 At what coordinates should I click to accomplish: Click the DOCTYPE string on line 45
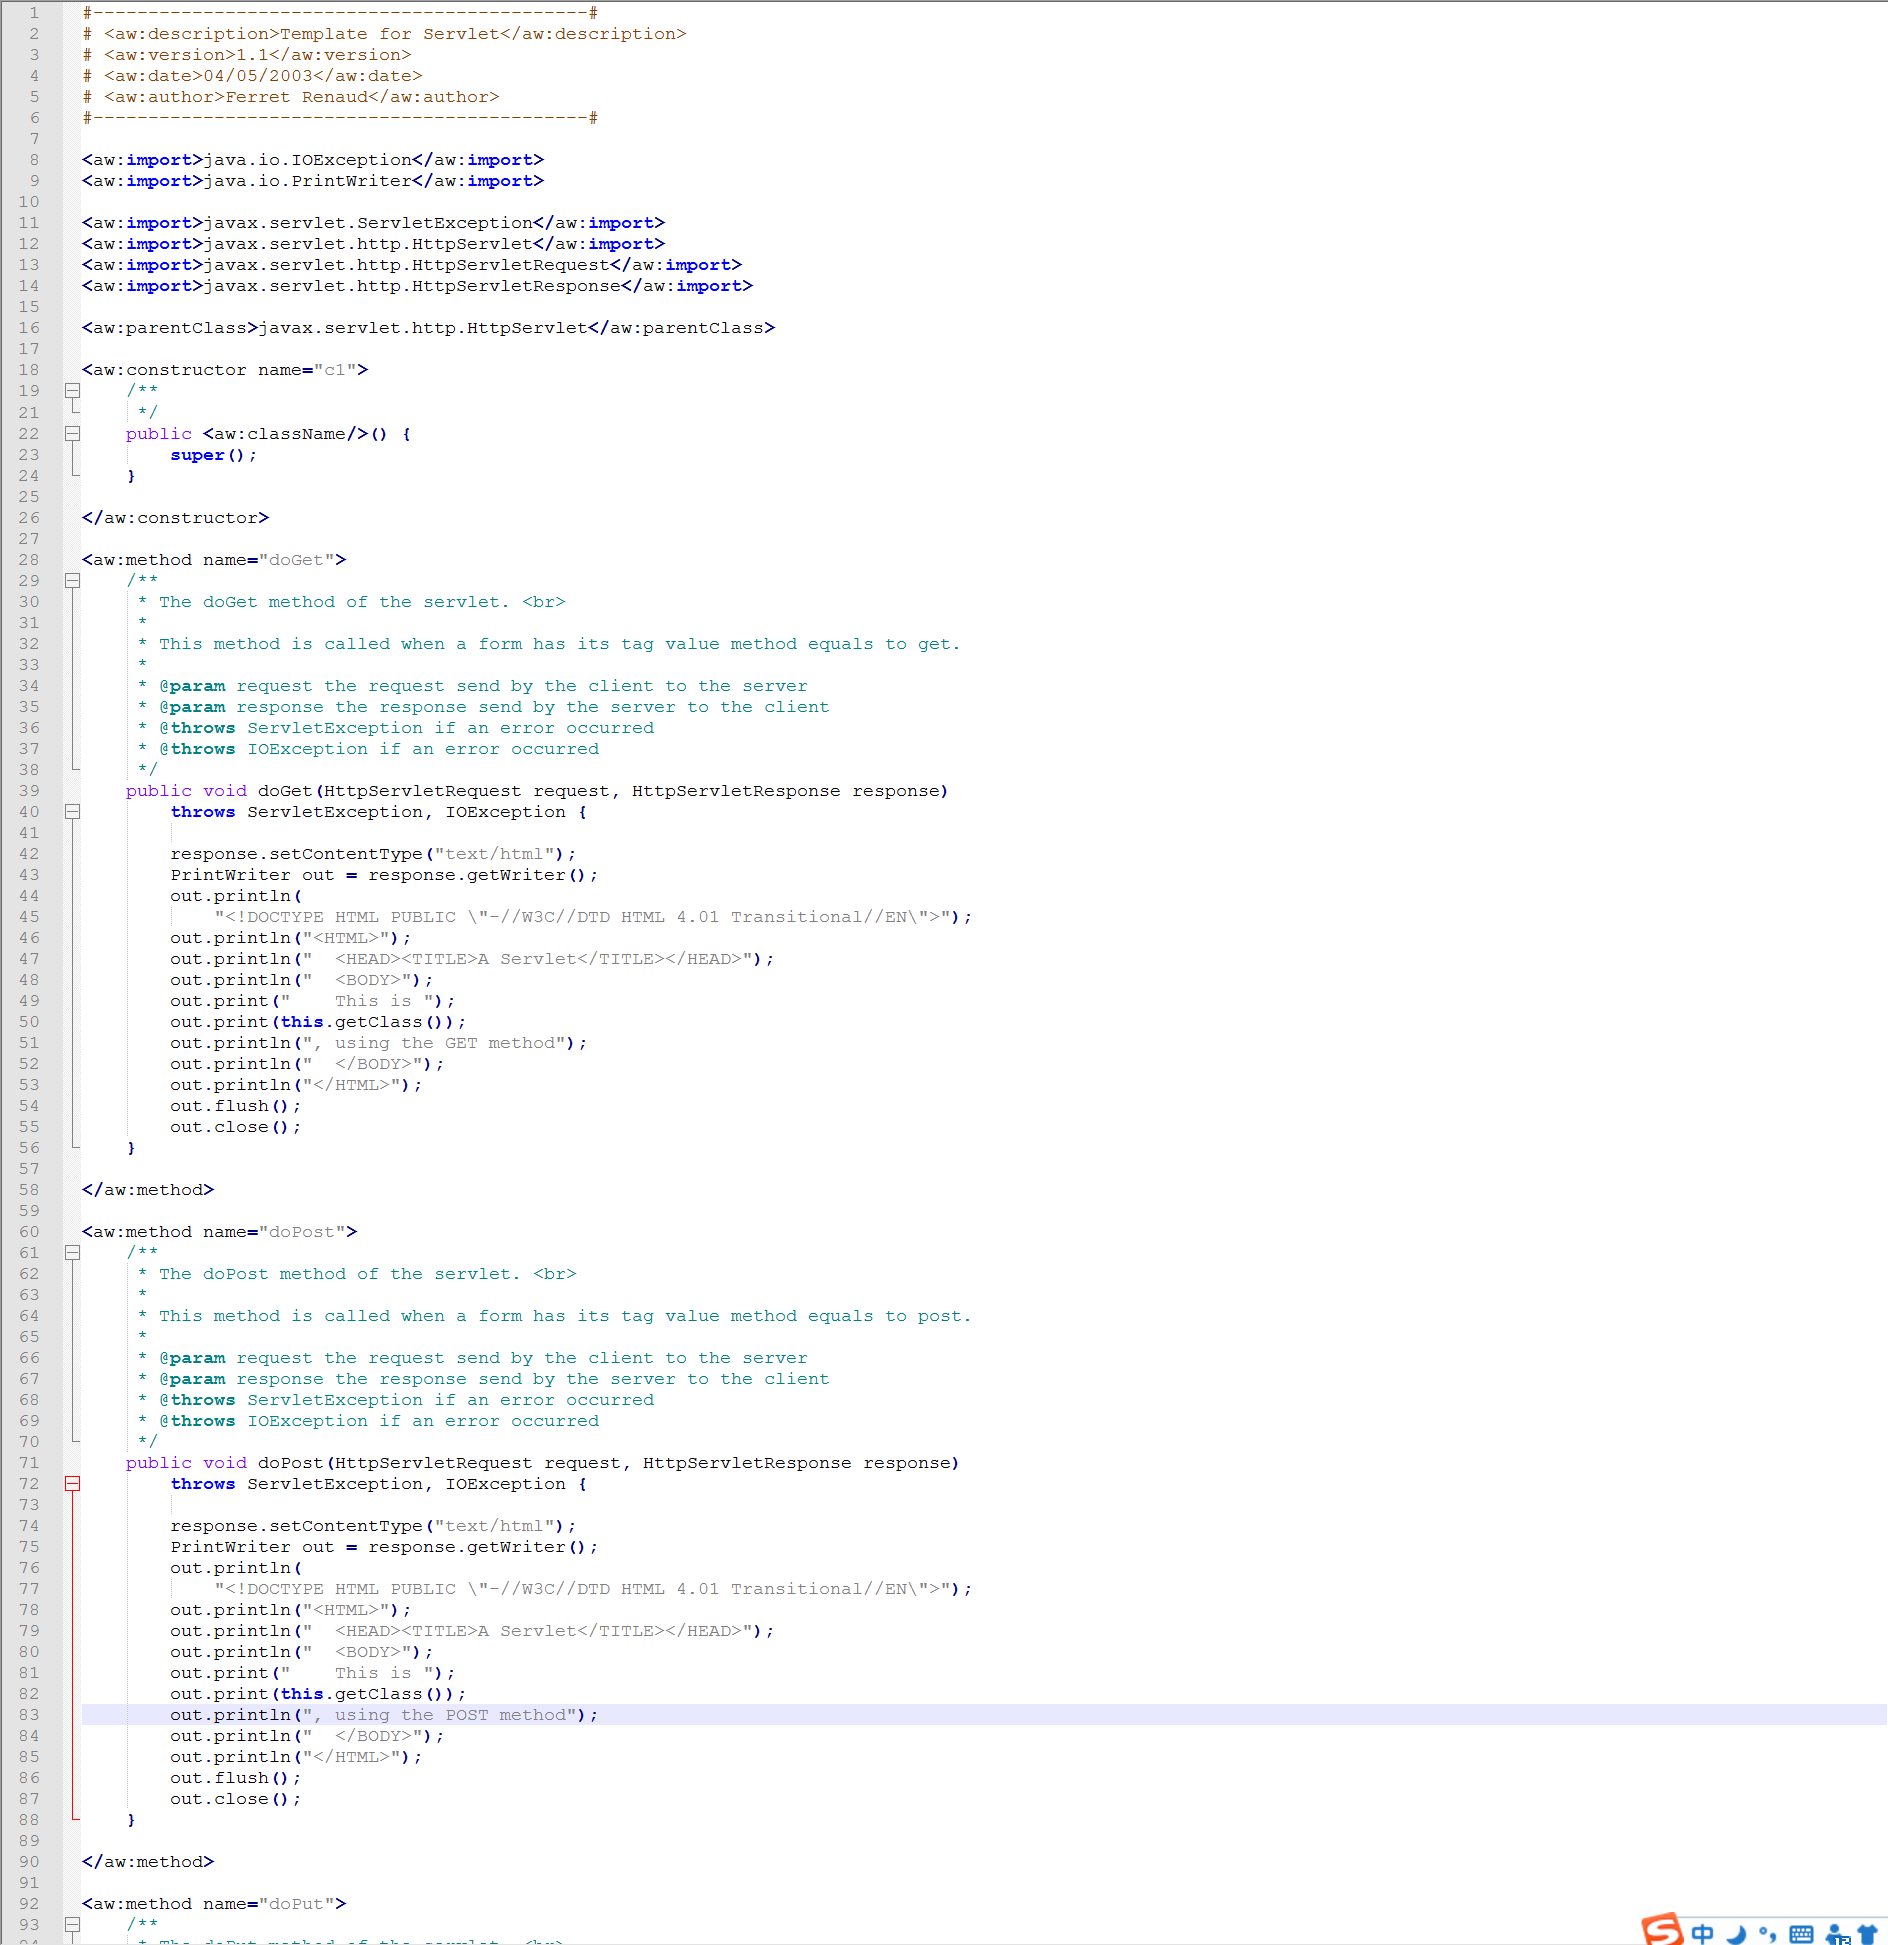[593, 917]
